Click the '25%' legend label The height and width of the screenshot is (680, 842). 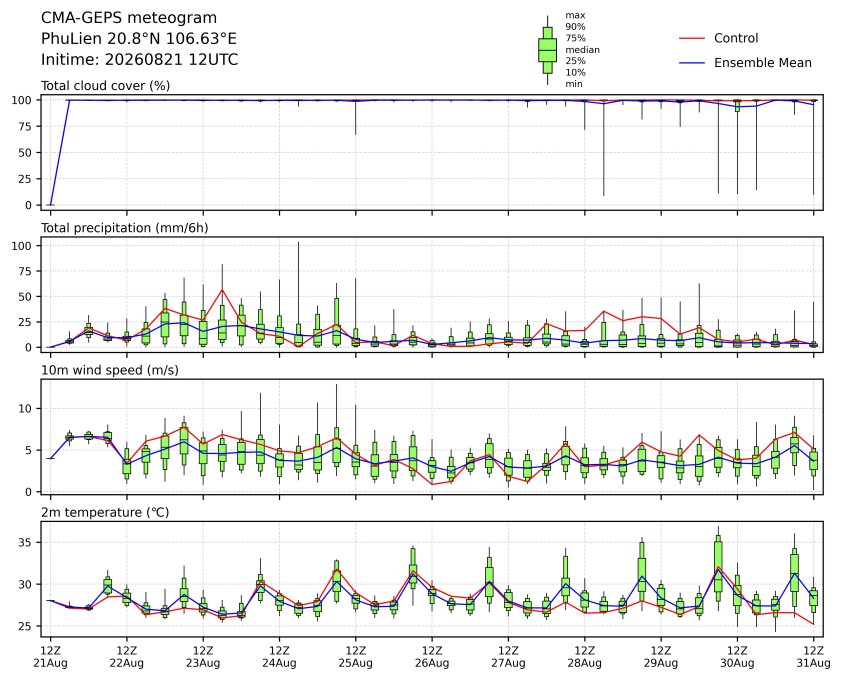(x=575, y=61)
